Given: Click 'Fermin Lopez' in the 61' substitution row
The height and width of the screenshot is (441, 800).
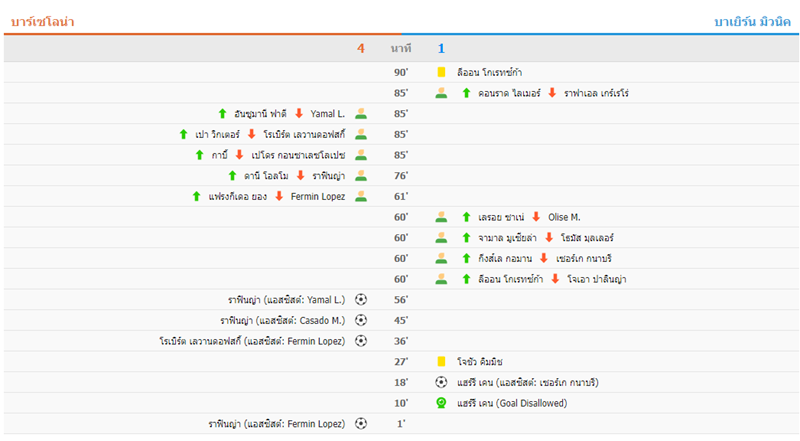Looking at the screenshot, I should (x=318, y=197).
